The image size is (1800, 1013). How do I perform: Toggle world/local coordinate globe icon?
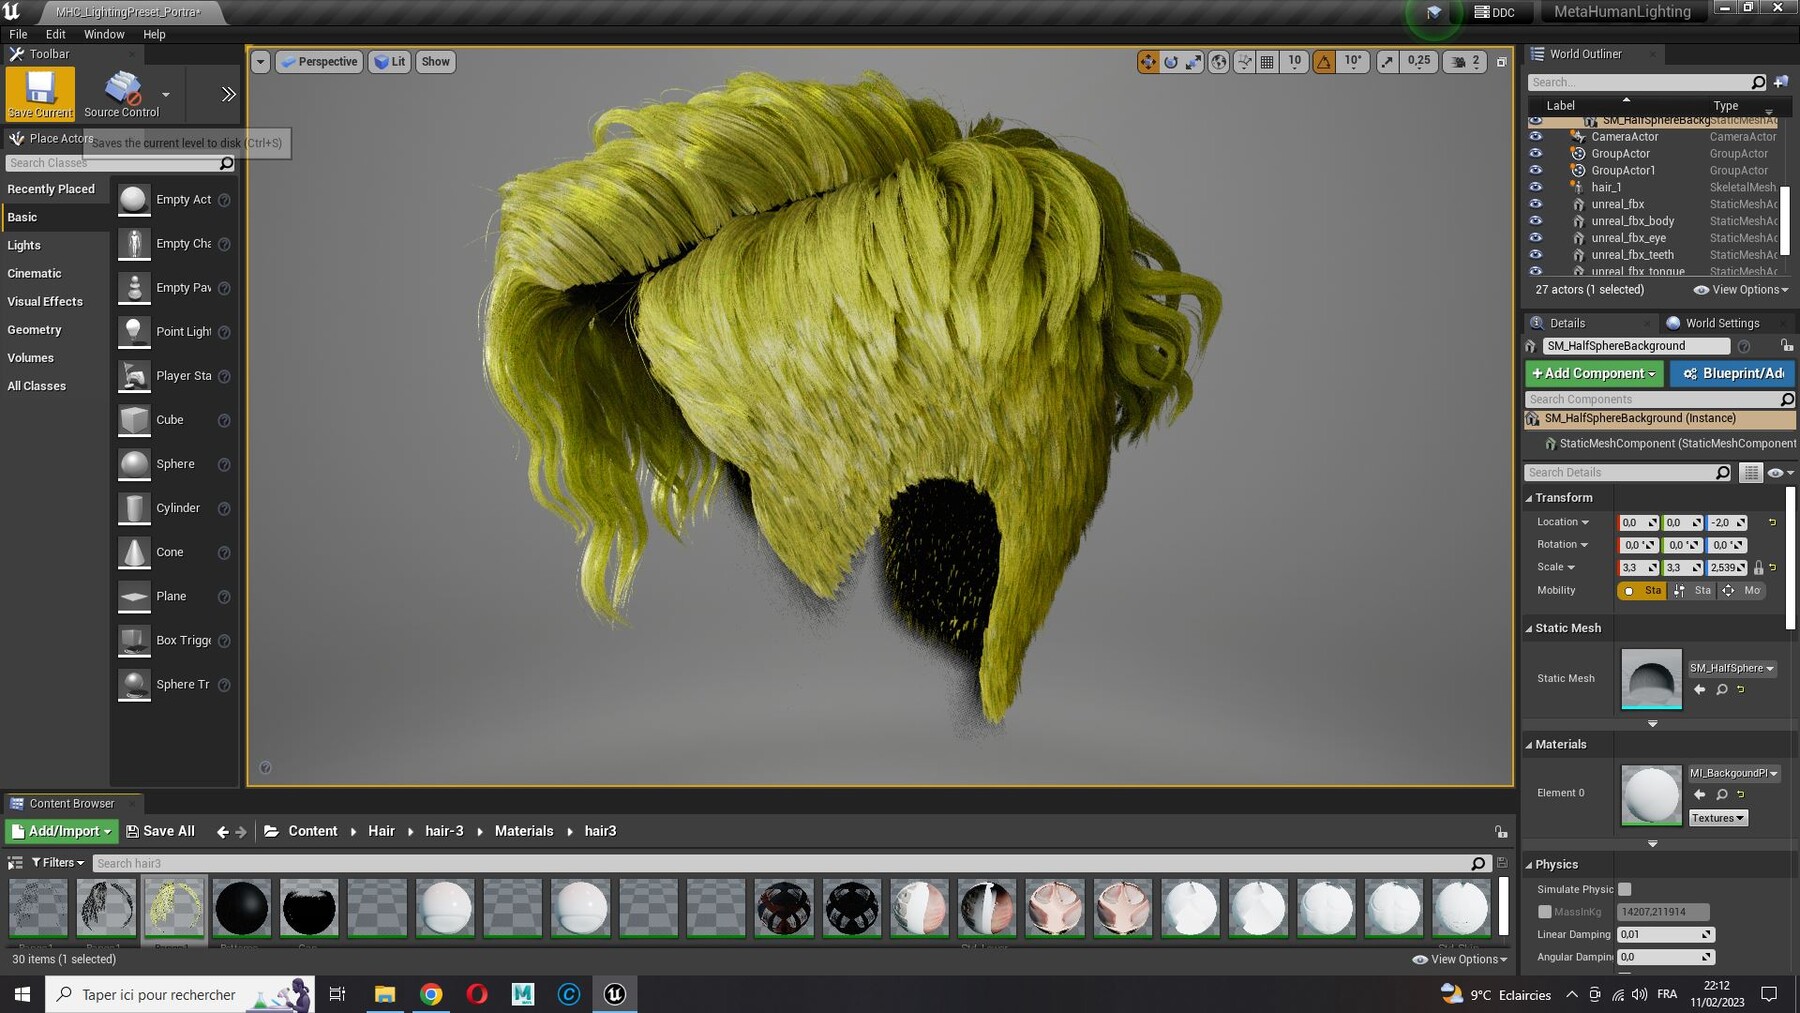(1219, 62)
